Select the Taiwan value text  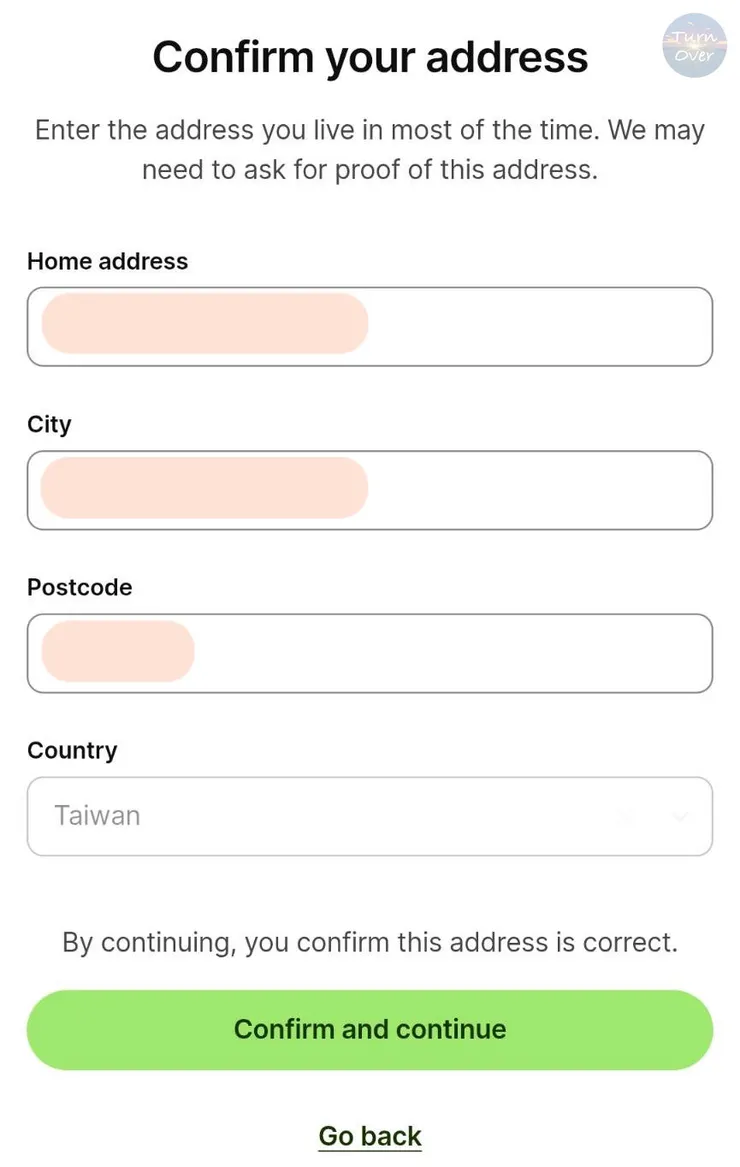[97, 816]
